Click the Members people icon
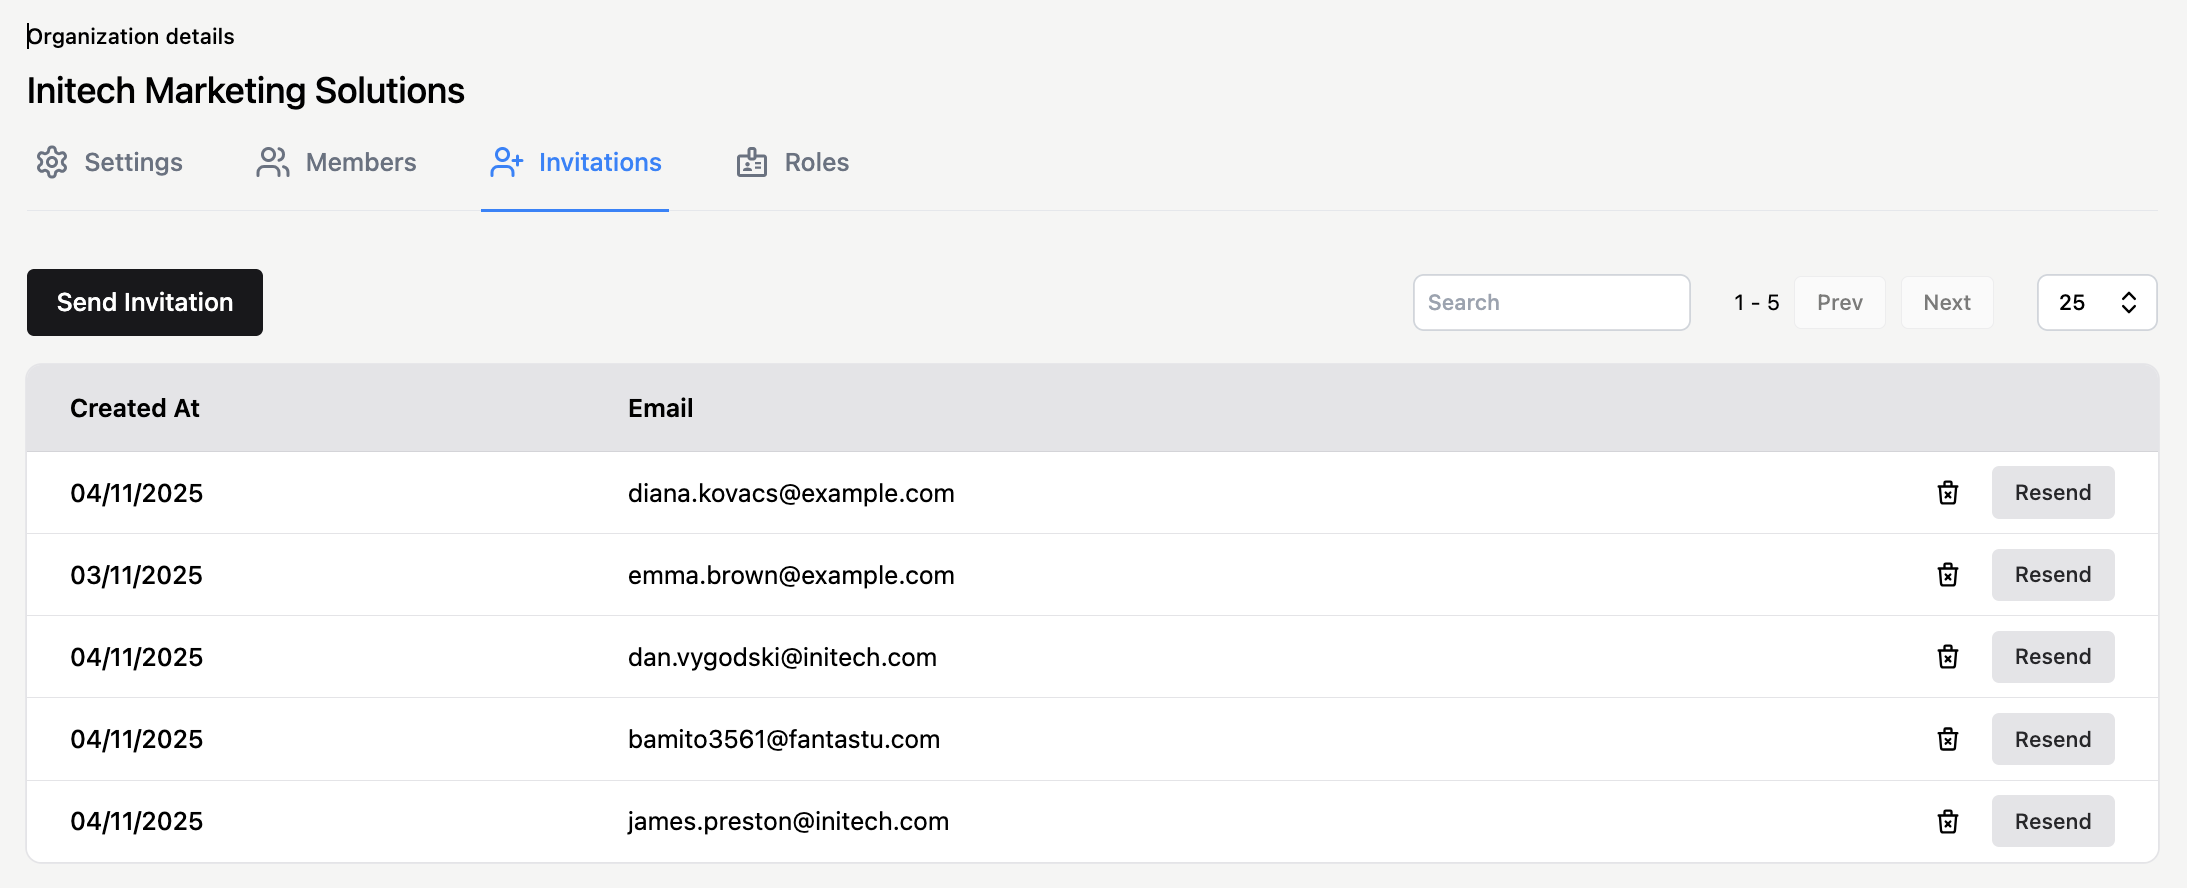This screenshot has height=888, width=2187. pos(272,162)
